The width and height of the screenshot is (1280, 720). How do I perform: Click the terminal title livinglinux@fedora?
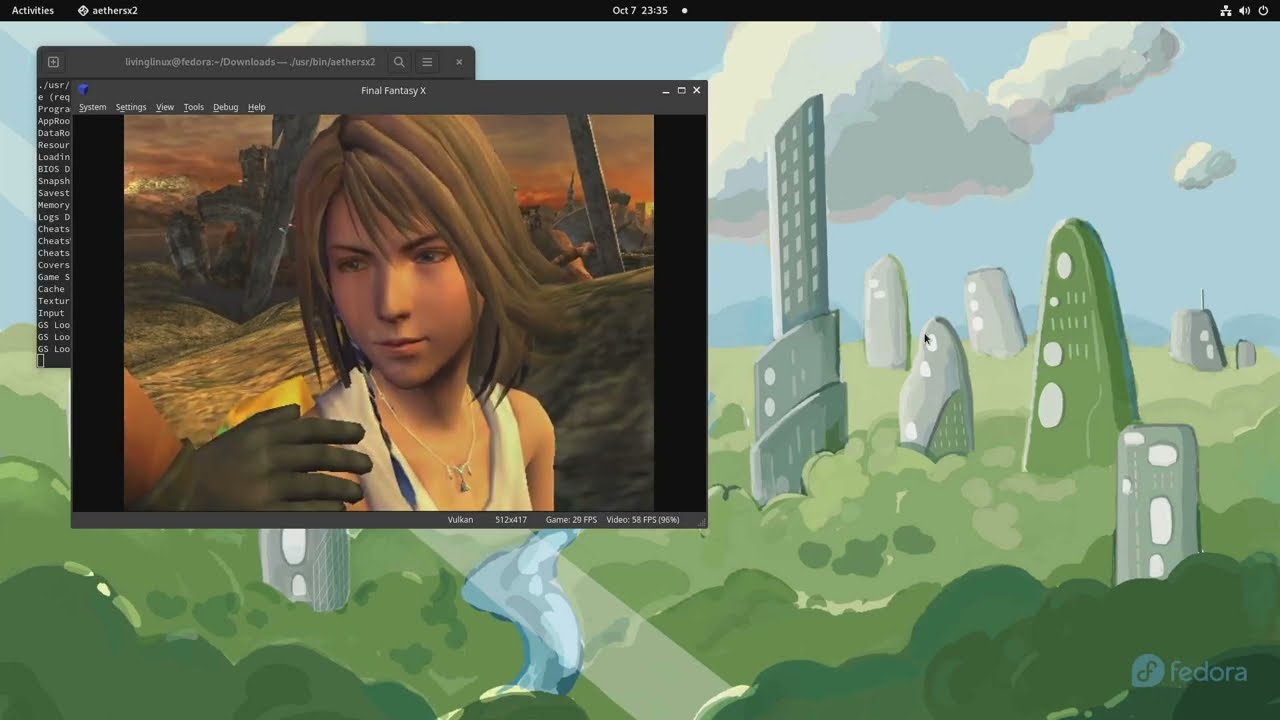pos(250,62)
